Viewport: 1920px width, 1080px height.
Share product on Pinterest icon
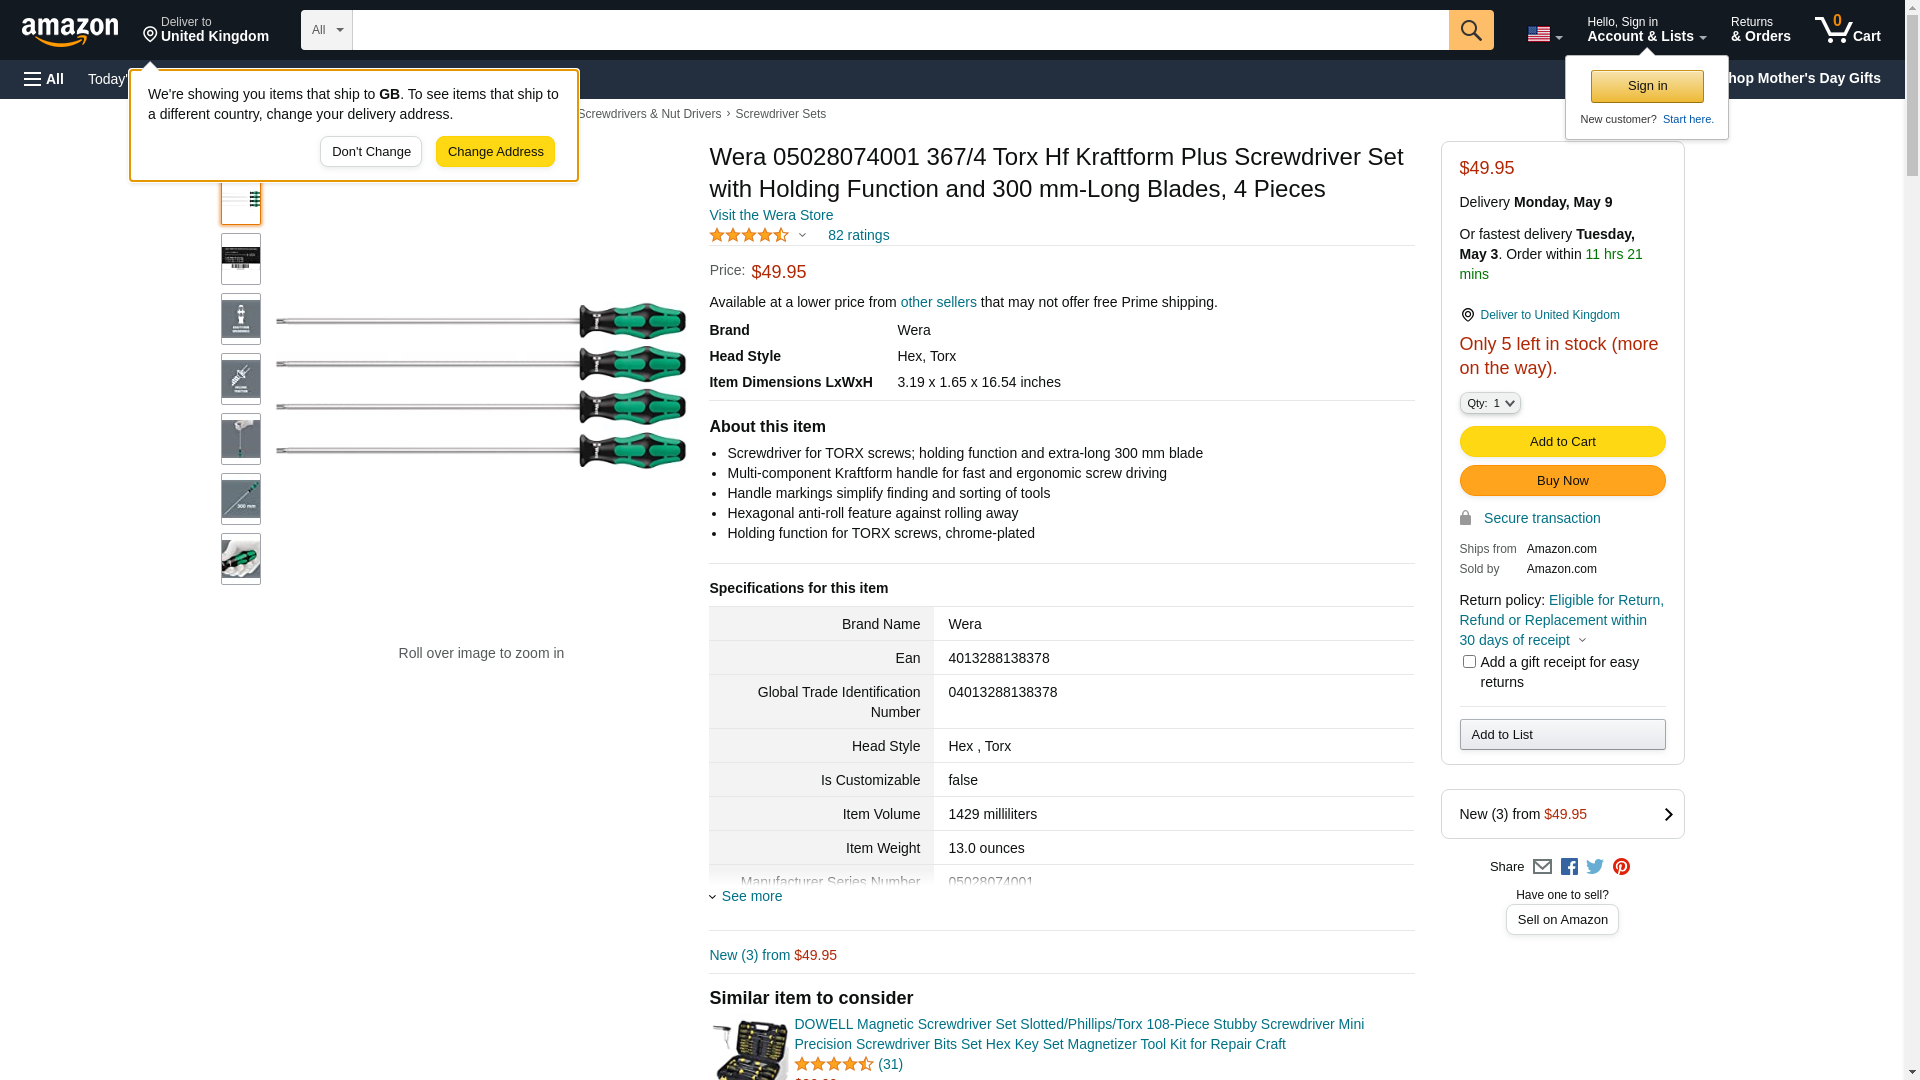(x=1621, y=867)
